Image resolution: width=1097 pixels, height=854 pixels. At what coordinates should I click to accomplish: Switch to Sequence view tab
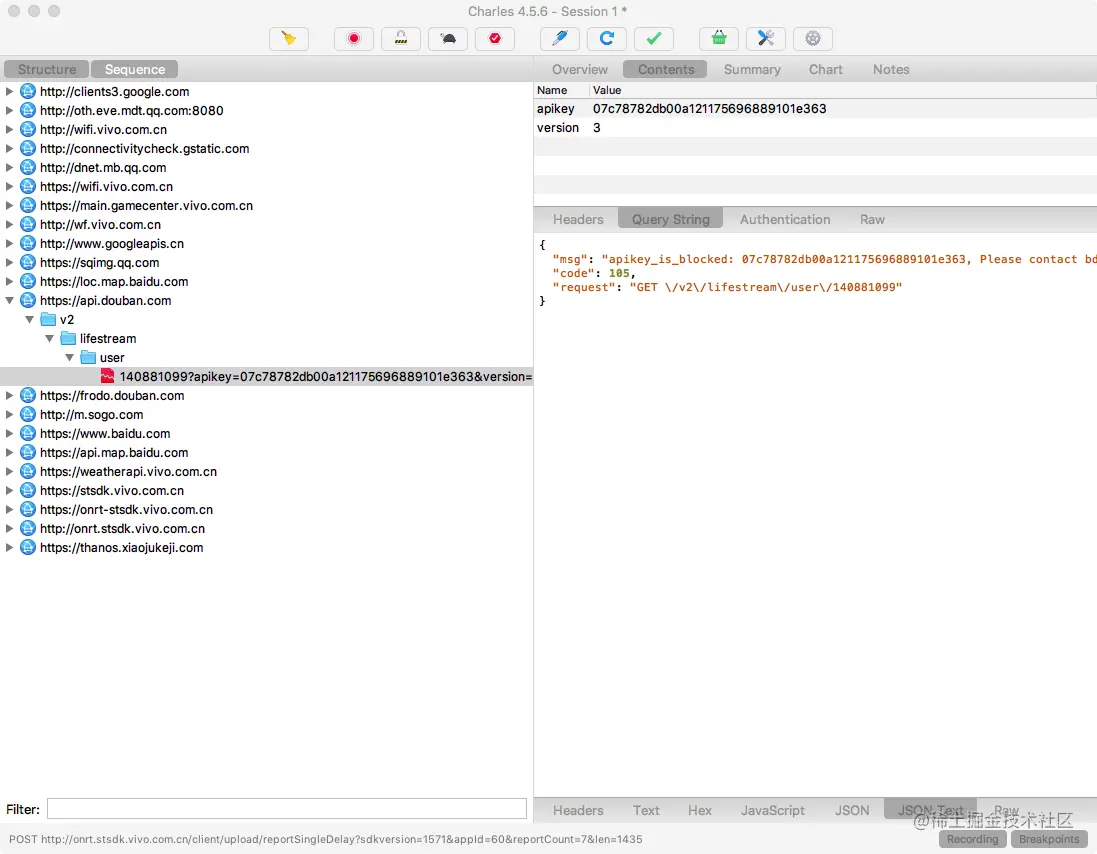click(x=135, y=69)
